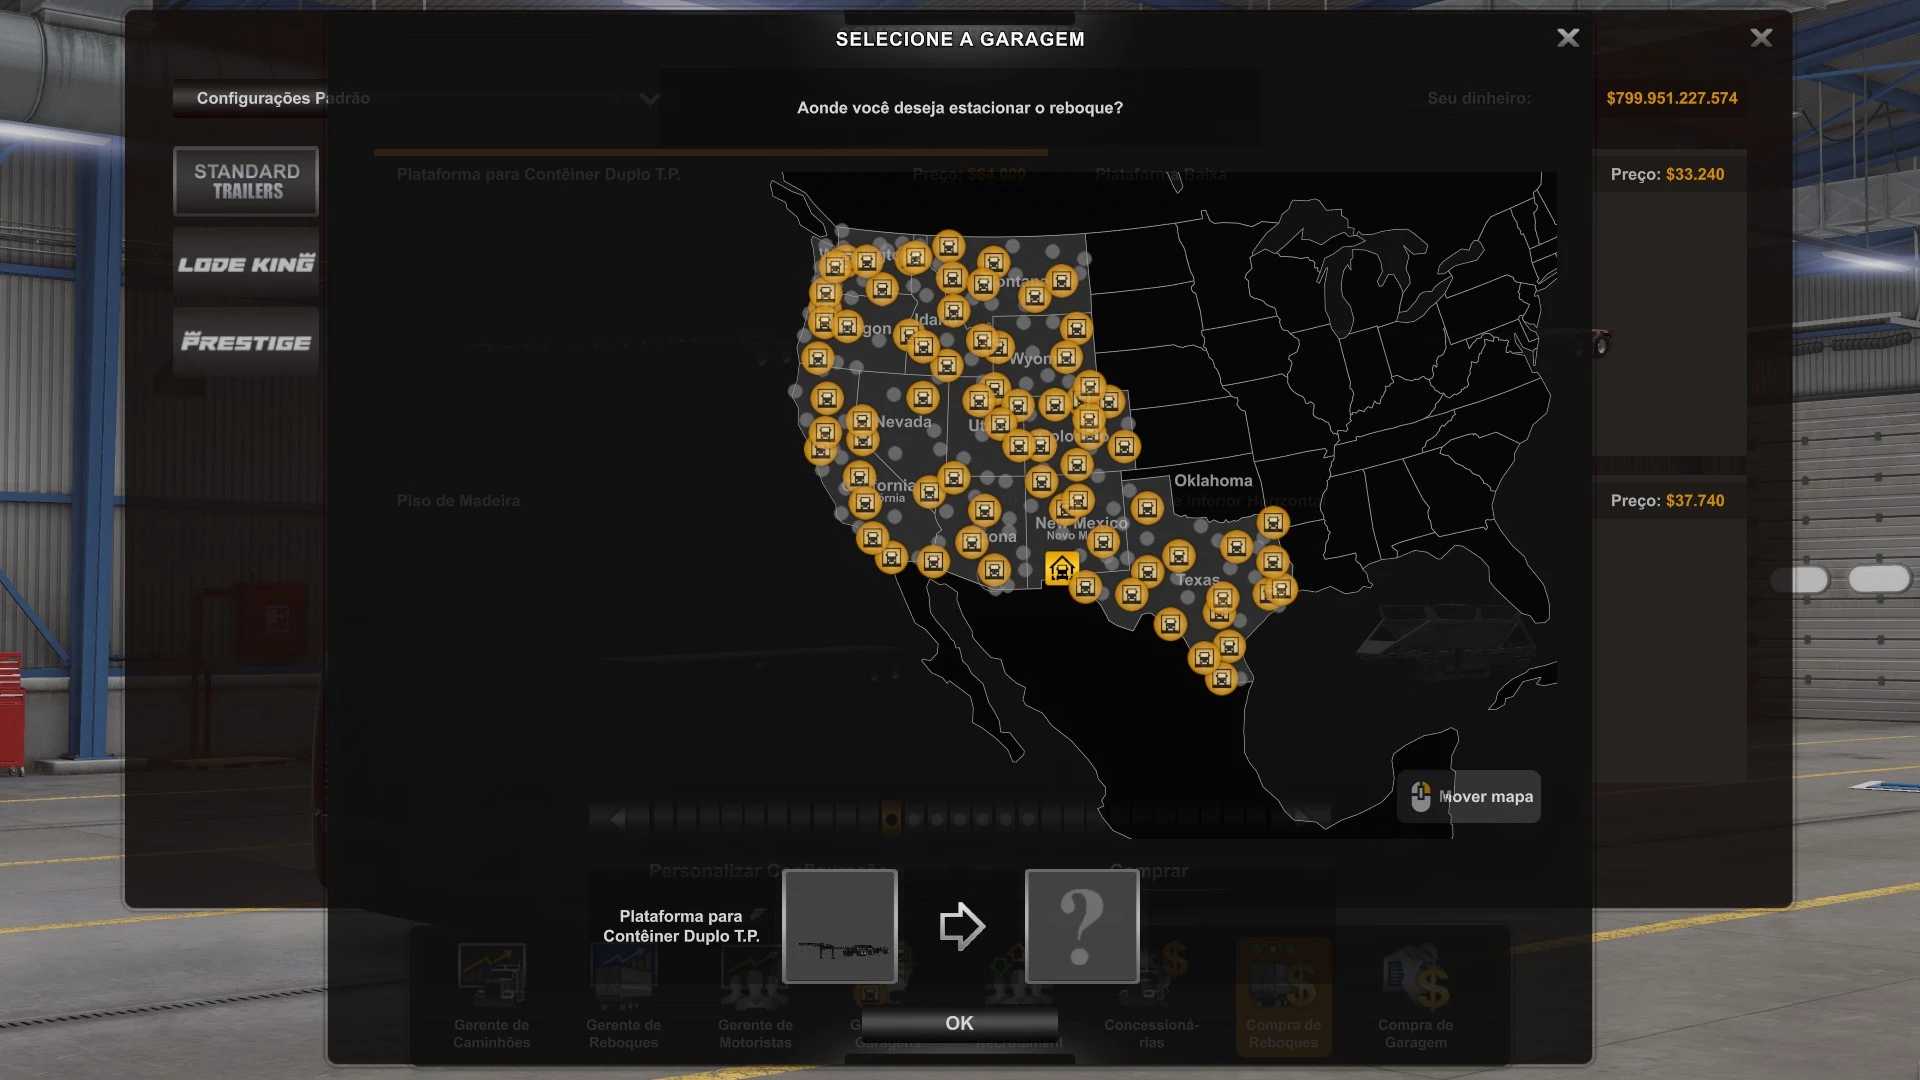Click the Plataforma para Contêiner trailer thumbnail
1920x1080 pixels.
pyautogui.click(x=839, y=926)
